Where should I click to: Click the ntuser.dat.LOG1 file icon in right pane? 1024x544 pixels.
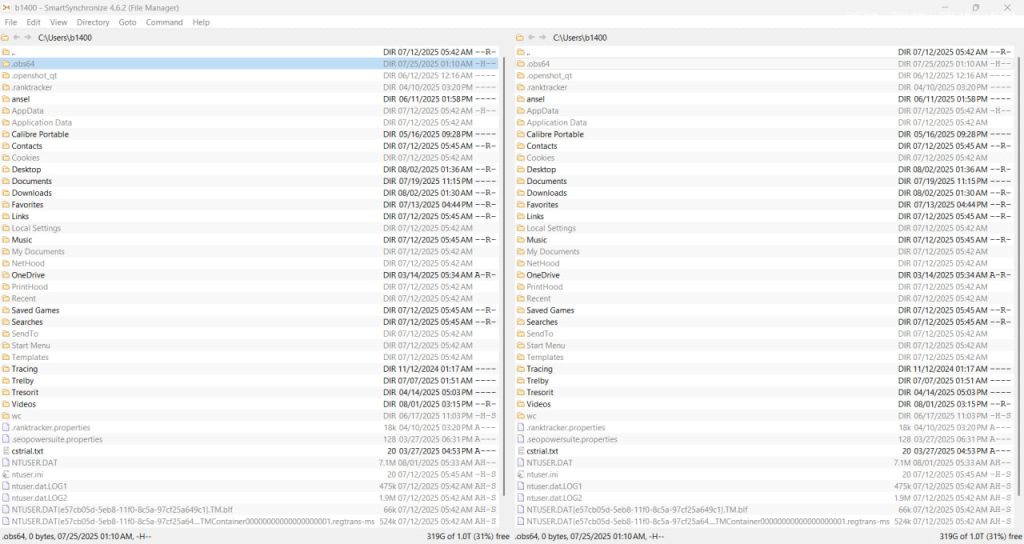[x=520, y=487]
